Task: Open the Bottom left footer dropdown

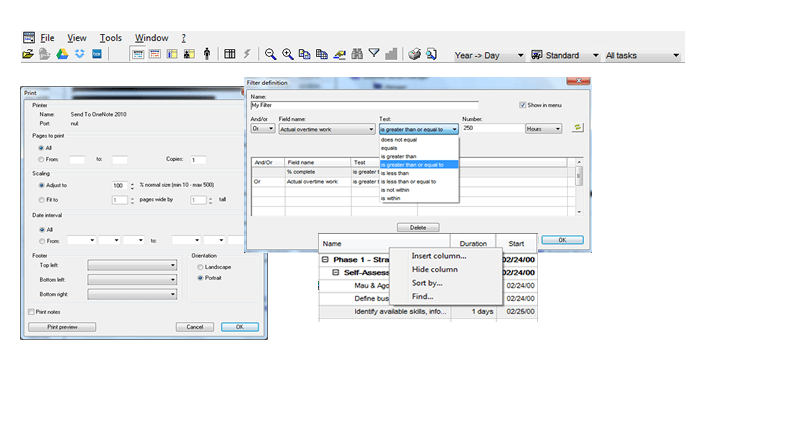Action: click(x=132, y=280)
